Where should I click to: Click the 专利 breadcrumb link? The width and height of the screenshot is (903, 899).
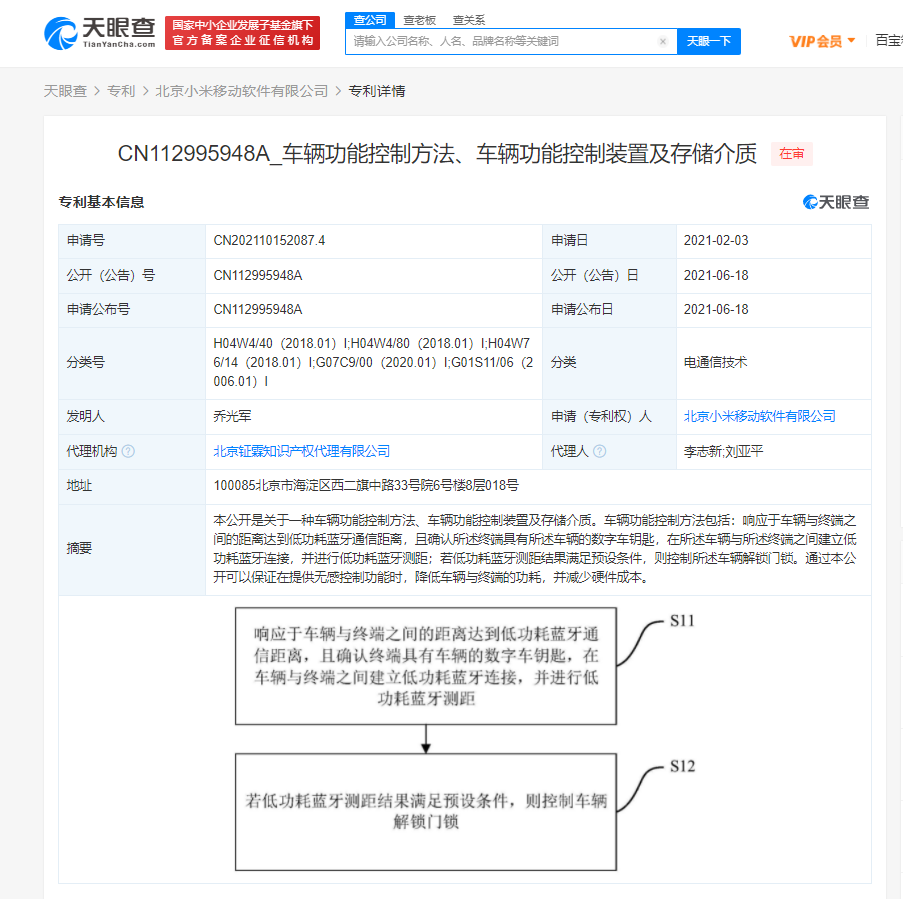(x=120, y=89)
